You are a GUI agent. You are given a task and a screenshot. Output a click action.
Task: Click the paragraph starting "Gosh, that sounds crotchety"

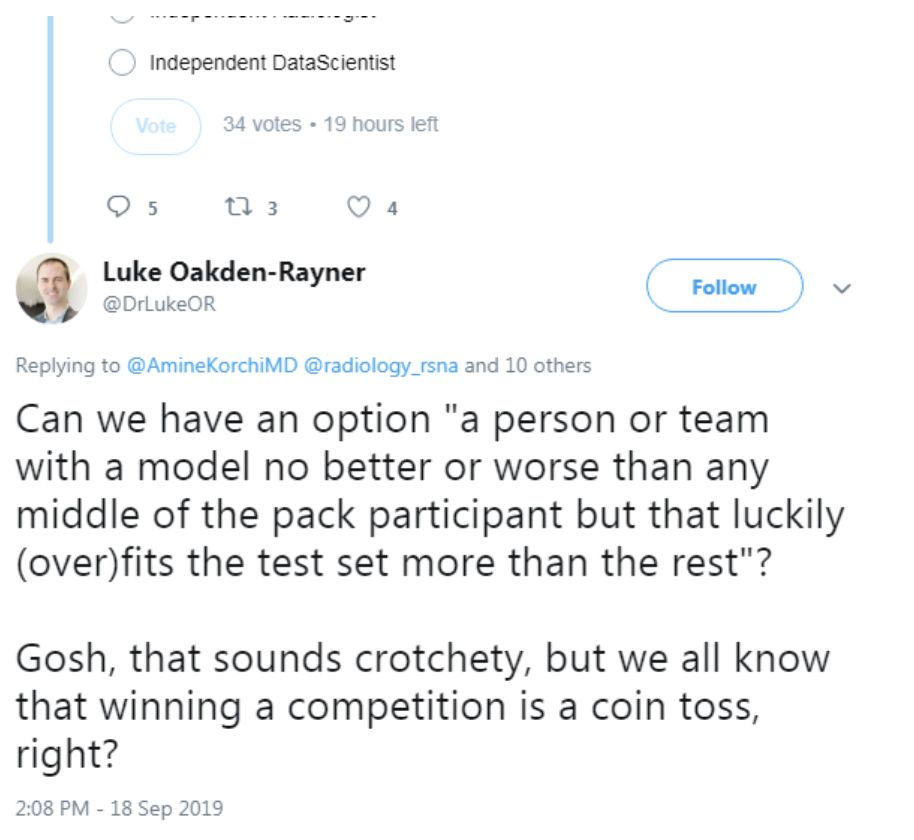point(422,705)
